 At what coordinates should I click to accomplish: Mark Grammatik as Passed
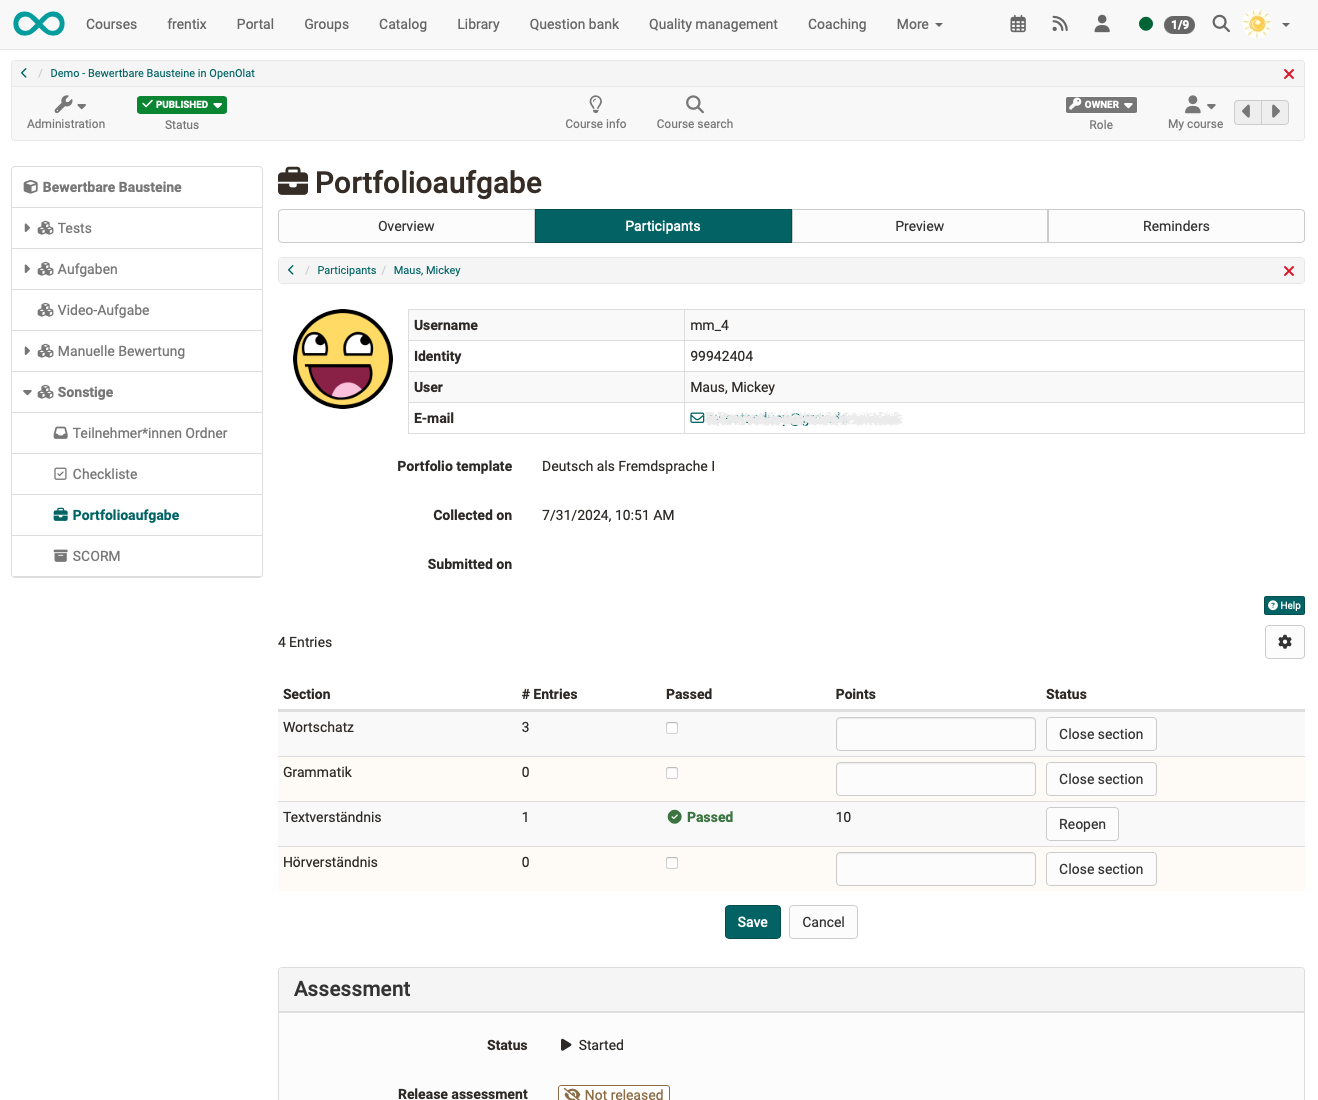[671, 772]
